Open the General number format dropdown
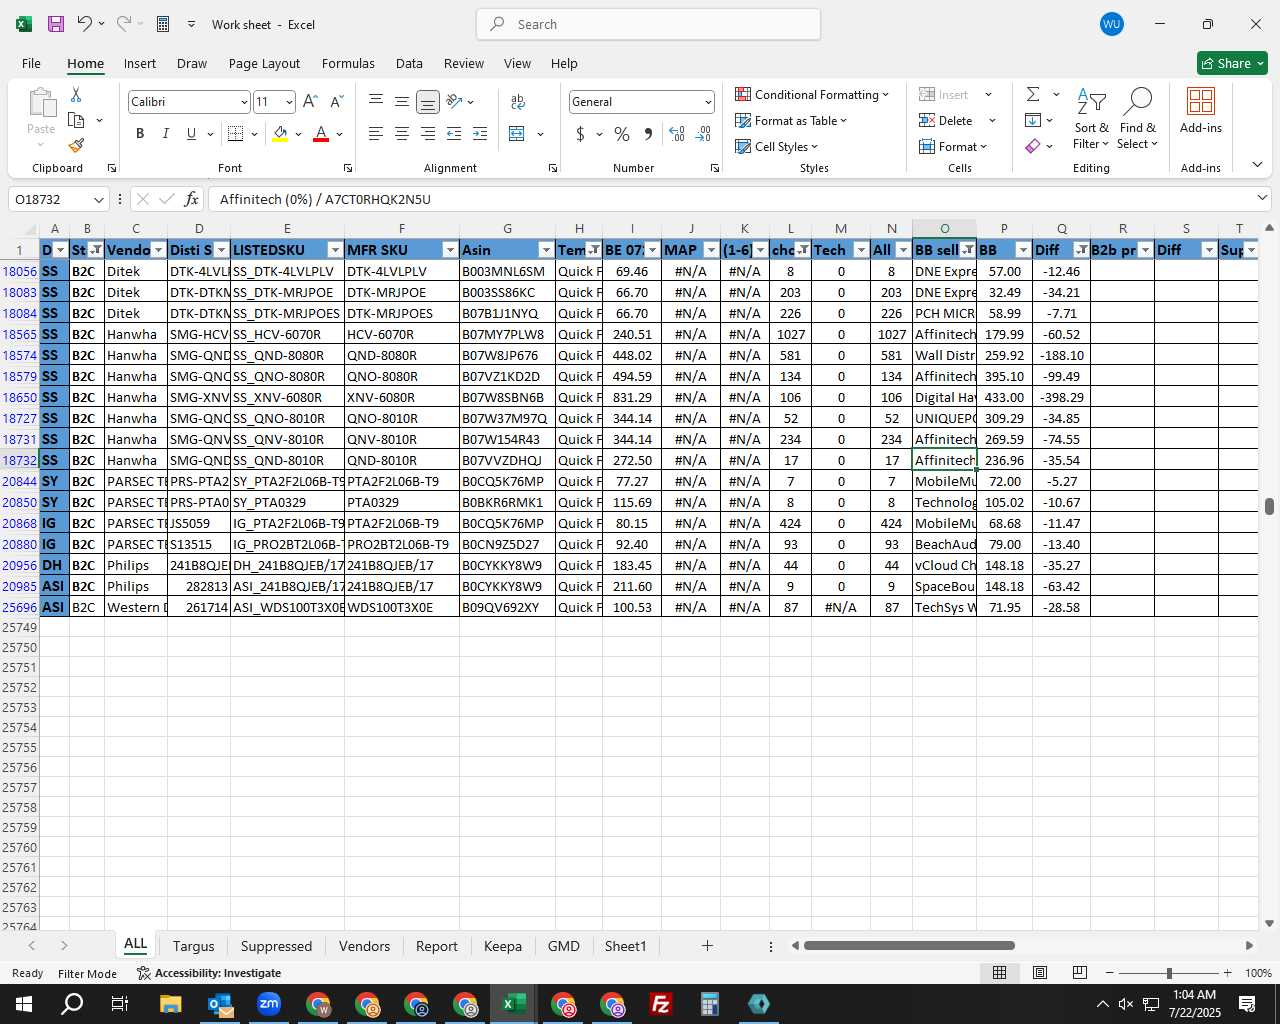Image resolution: width=1280 pixels, height=1024 pixels. pyautogui.click(x=708, y=102)
